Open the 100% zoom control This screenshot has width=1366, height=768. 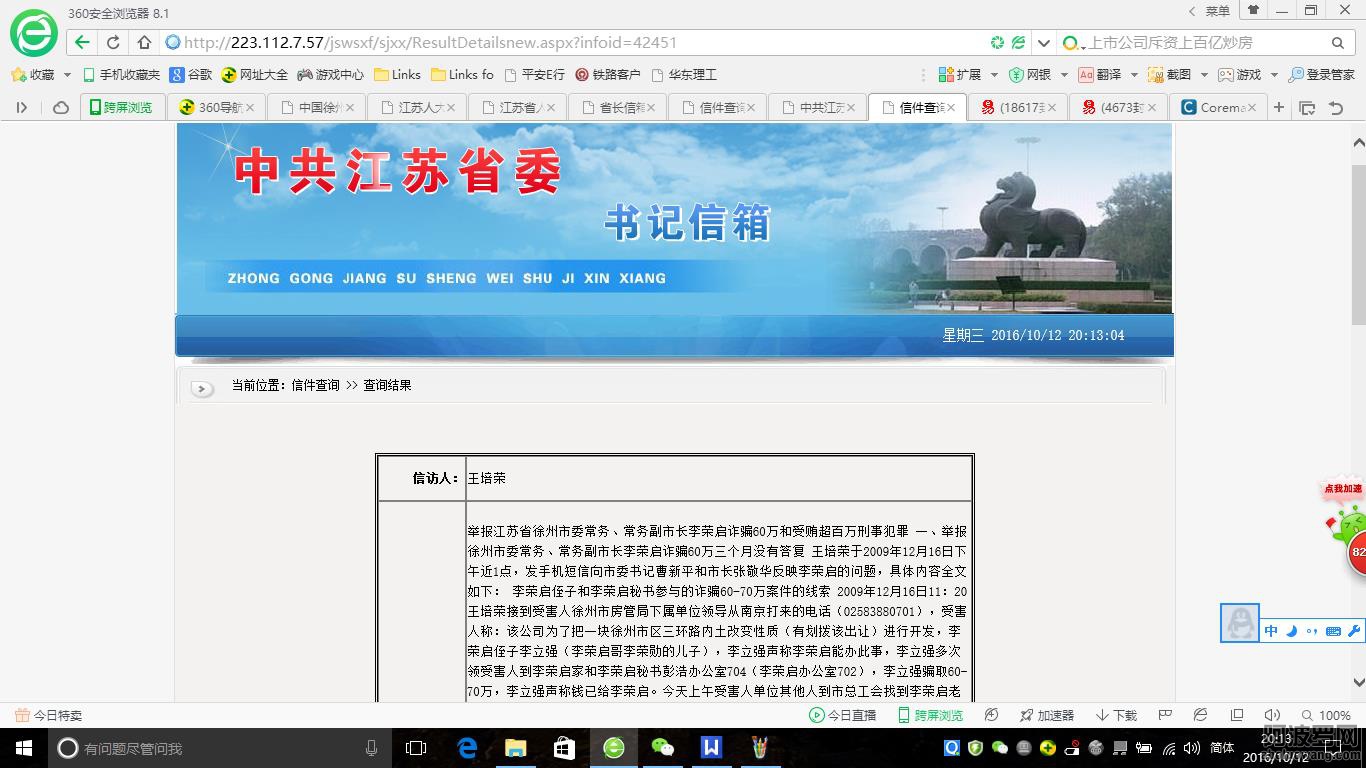[1326, 715]
